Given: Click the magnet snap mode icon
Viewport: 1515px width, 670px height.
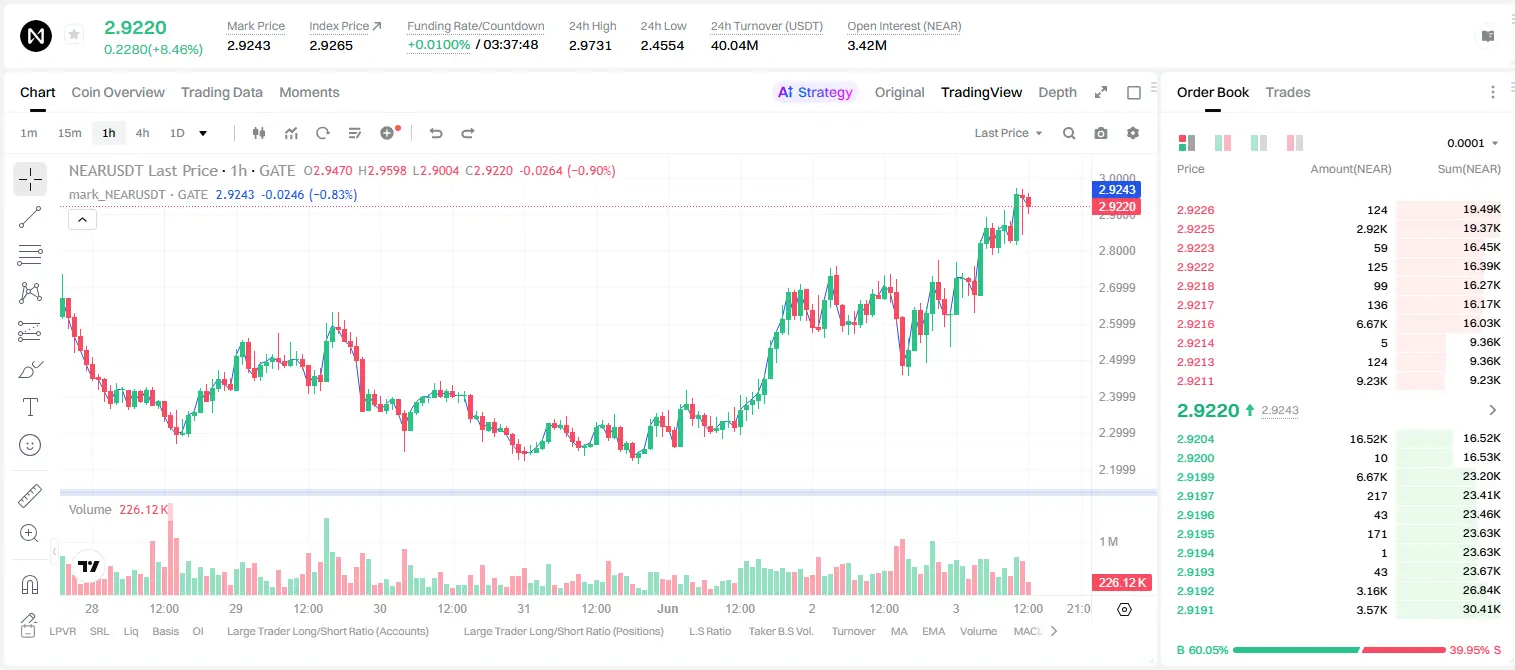Looking at the screenshot, I should (x=30, y=585).
